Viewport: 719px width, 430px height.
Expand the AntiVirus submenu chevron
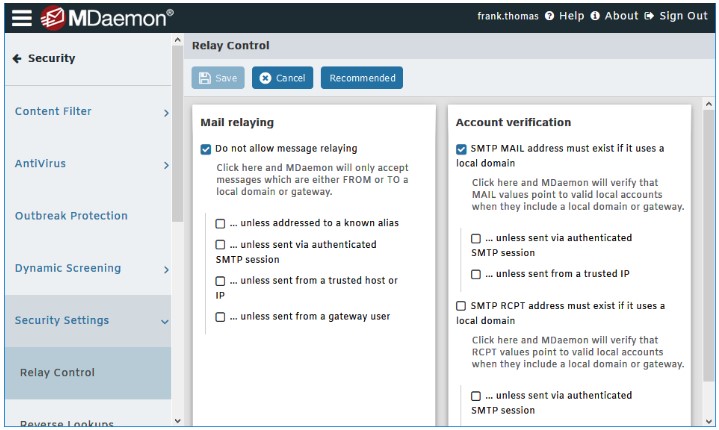[166, 165]
